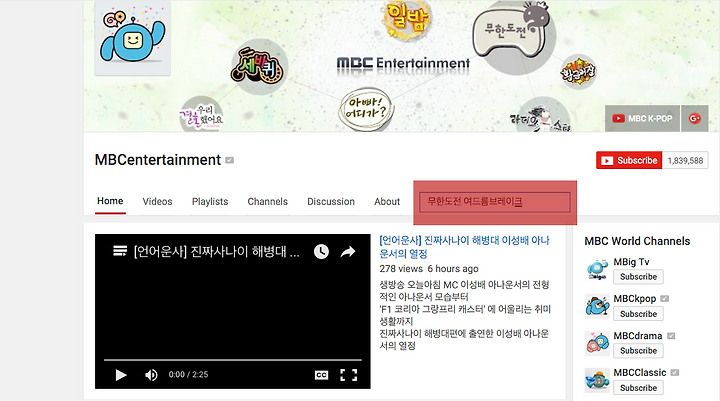Click the 6 hours ago timestamp
Viewport: 720px width, 401px height.
pos(453,269)
